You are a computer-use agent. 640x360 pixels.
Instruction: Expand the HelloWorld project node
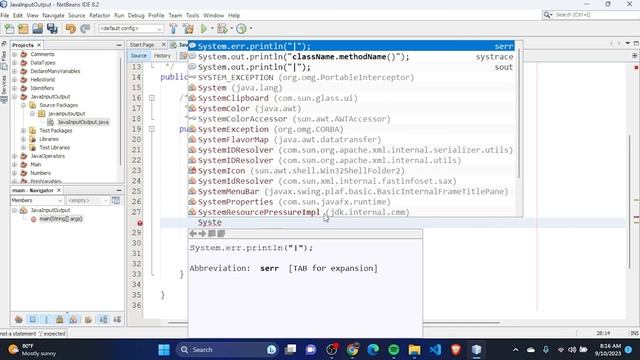tap(15, 80)
